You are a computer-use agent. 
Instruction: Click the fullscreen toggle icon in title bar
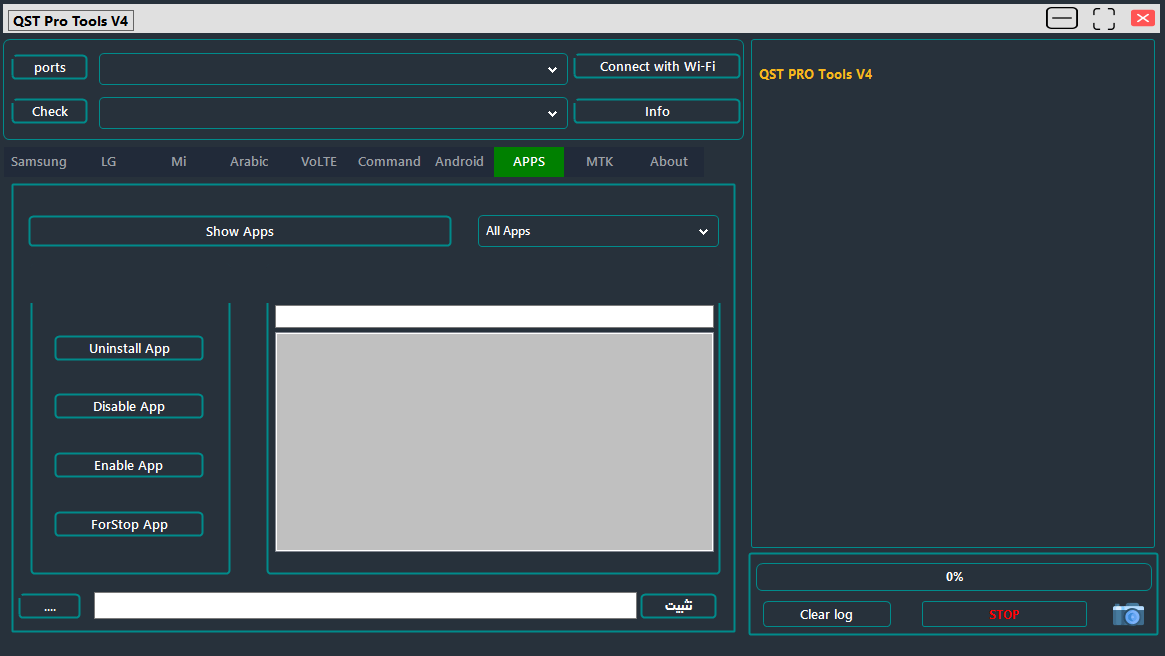coord(1103,18)
